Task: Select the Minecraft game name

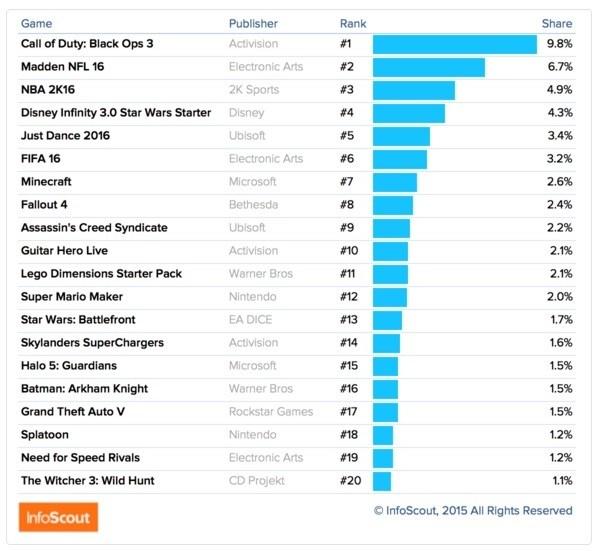Action: [x=46, y=181]
